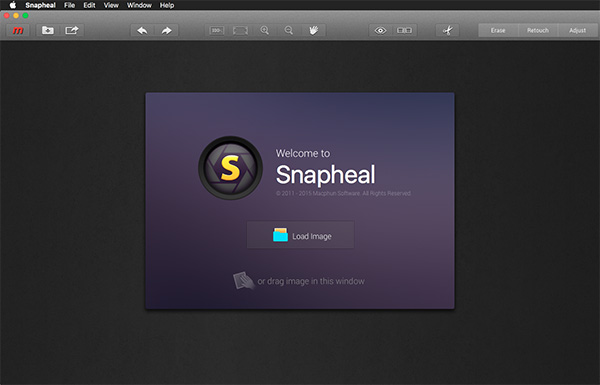Switch to the Adjust tab

(577, 30)
